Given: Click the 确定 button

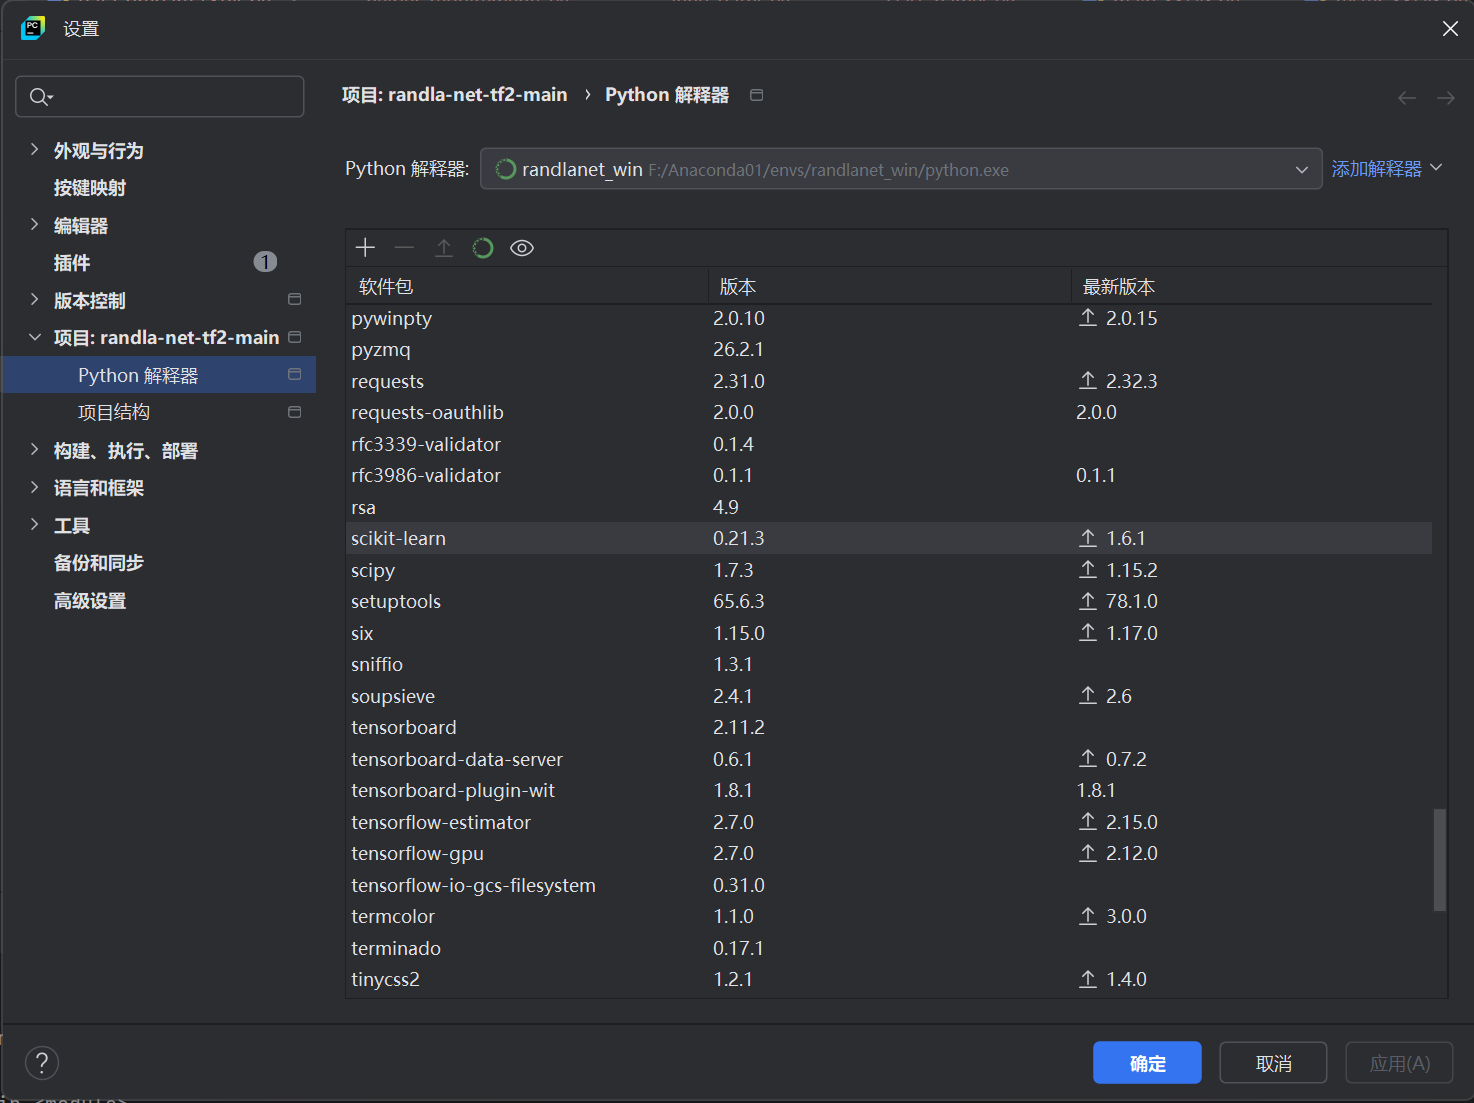Looking at the screenshot, I should tap(1147, 1063).
